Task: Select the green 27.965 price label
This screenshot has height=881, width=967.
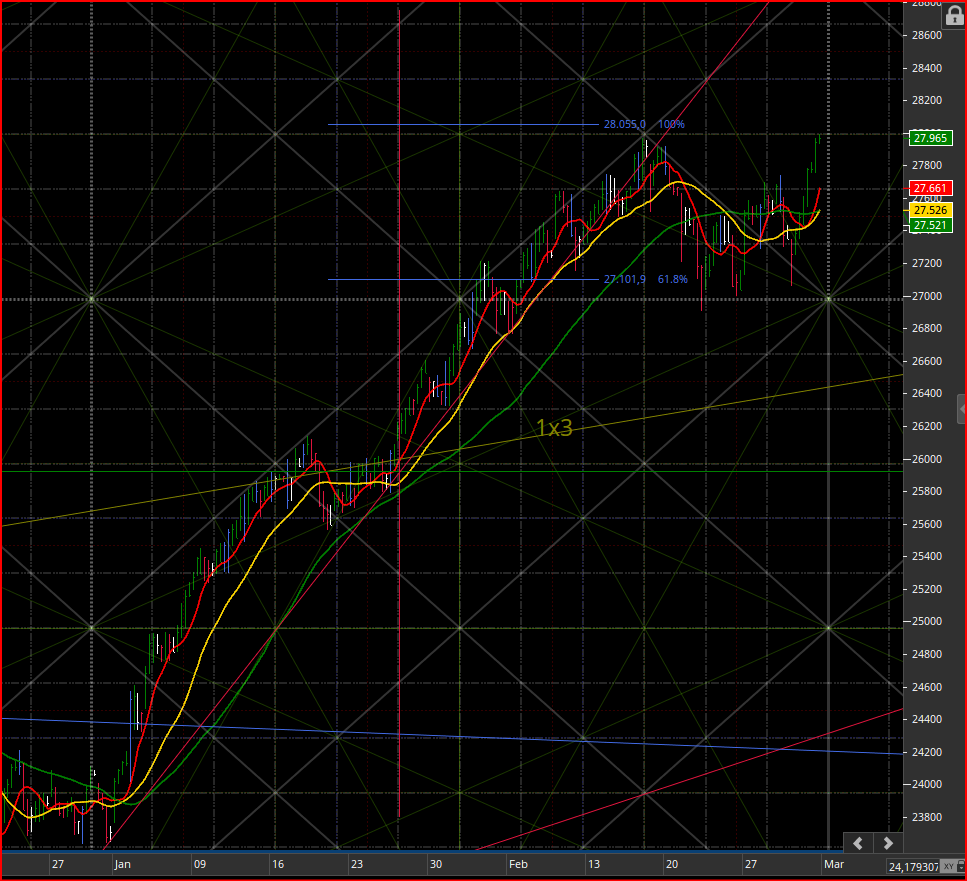Action: click(930, 138)
